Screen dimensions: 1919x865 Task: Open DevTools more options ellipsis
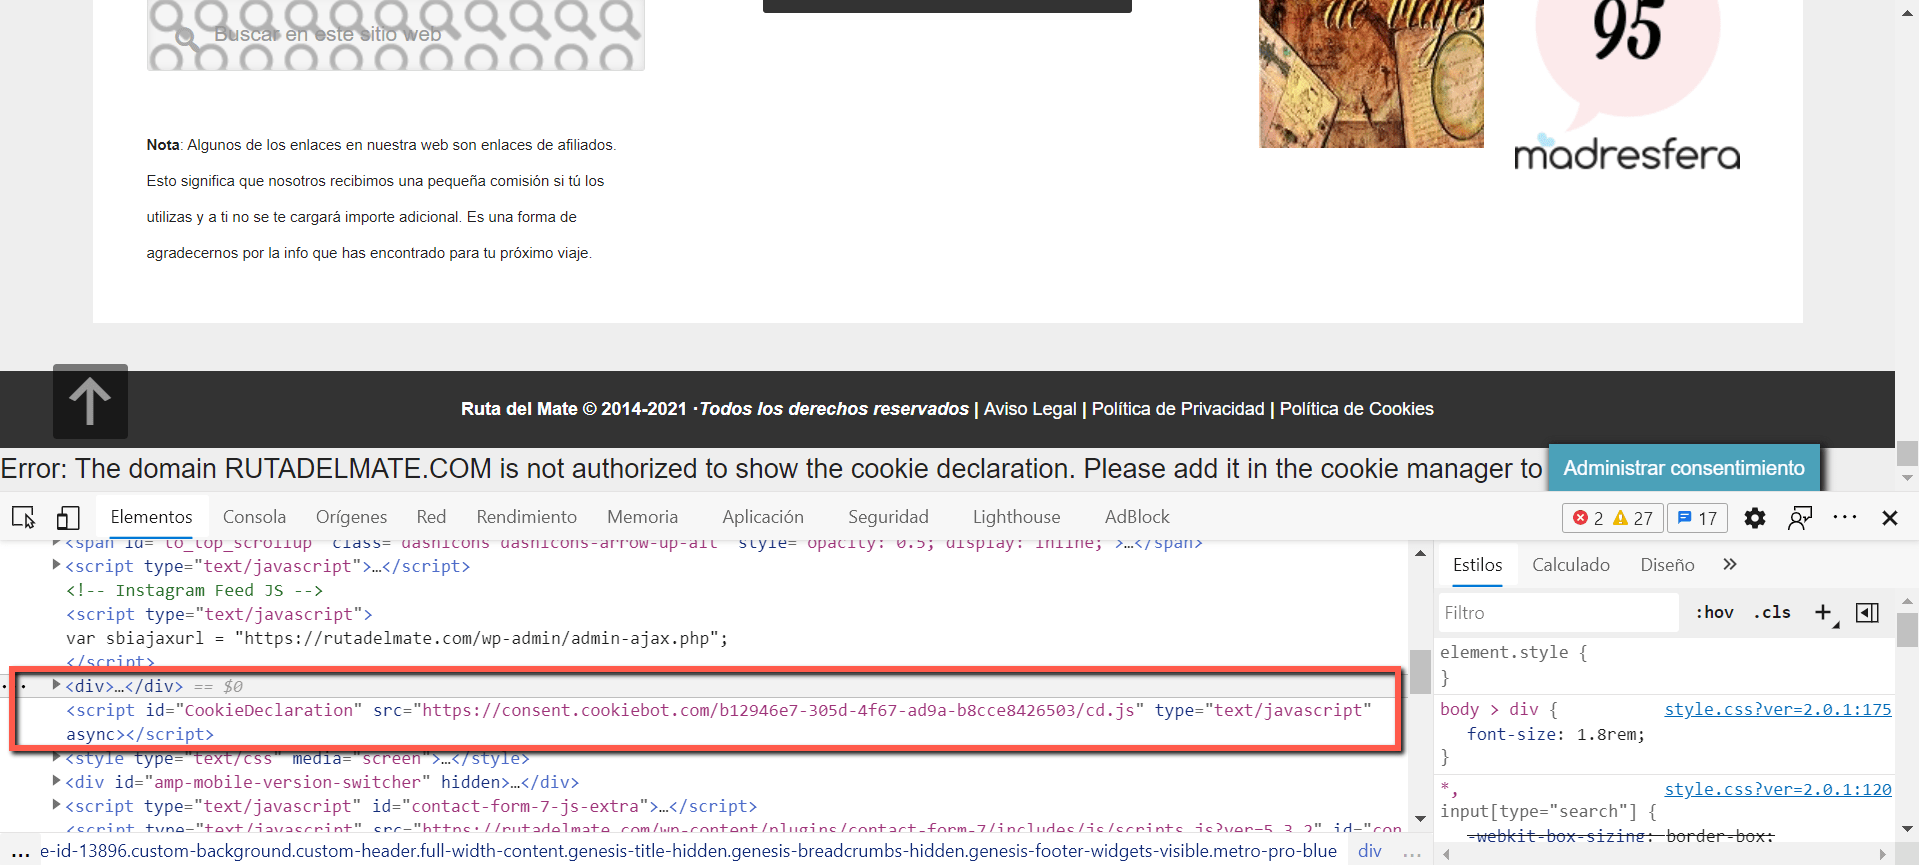pyautogui.click(x=1845, y=517)
